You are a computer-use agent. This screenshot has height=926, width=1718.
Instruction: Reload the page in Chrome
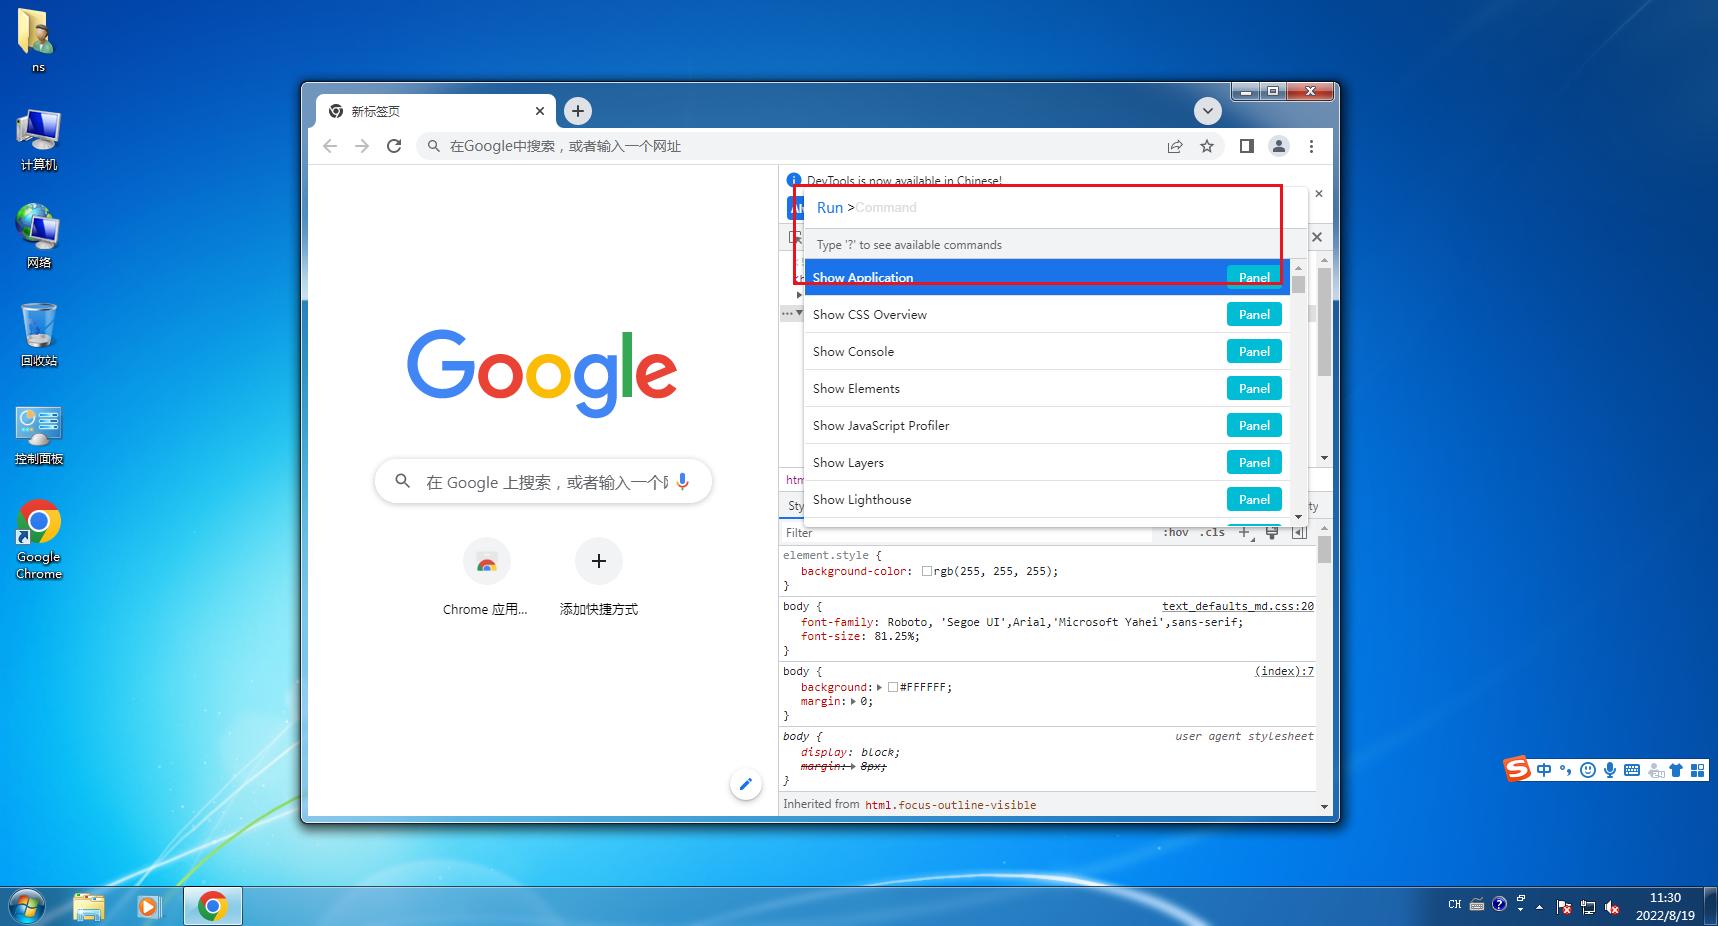(394, 146)
